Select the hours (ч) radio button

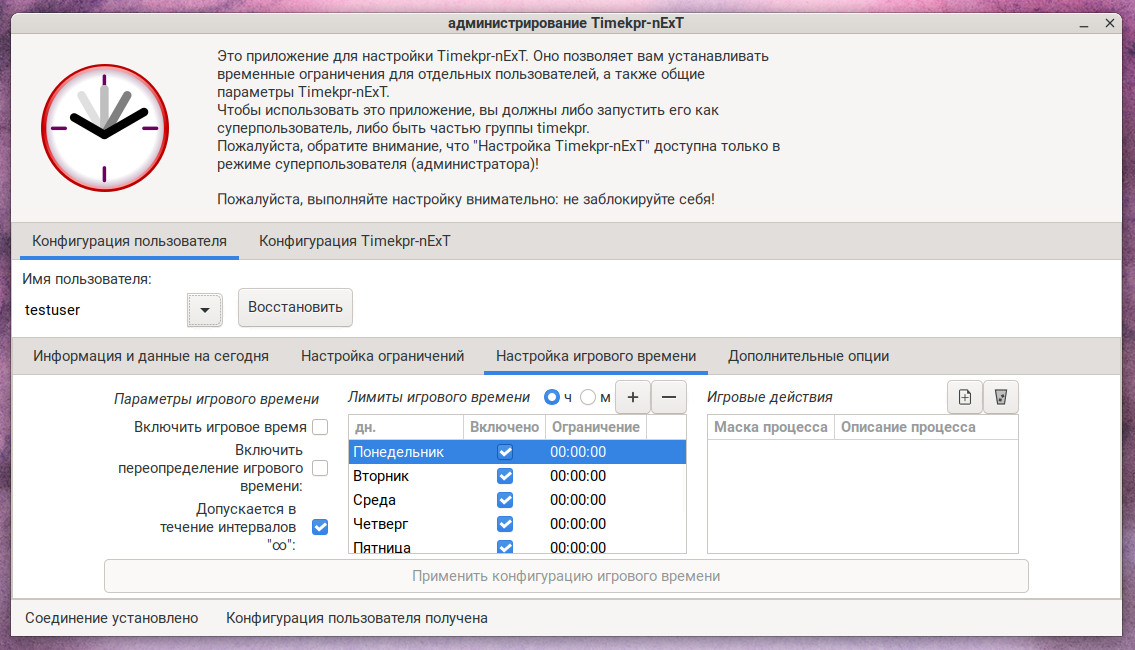551,397
